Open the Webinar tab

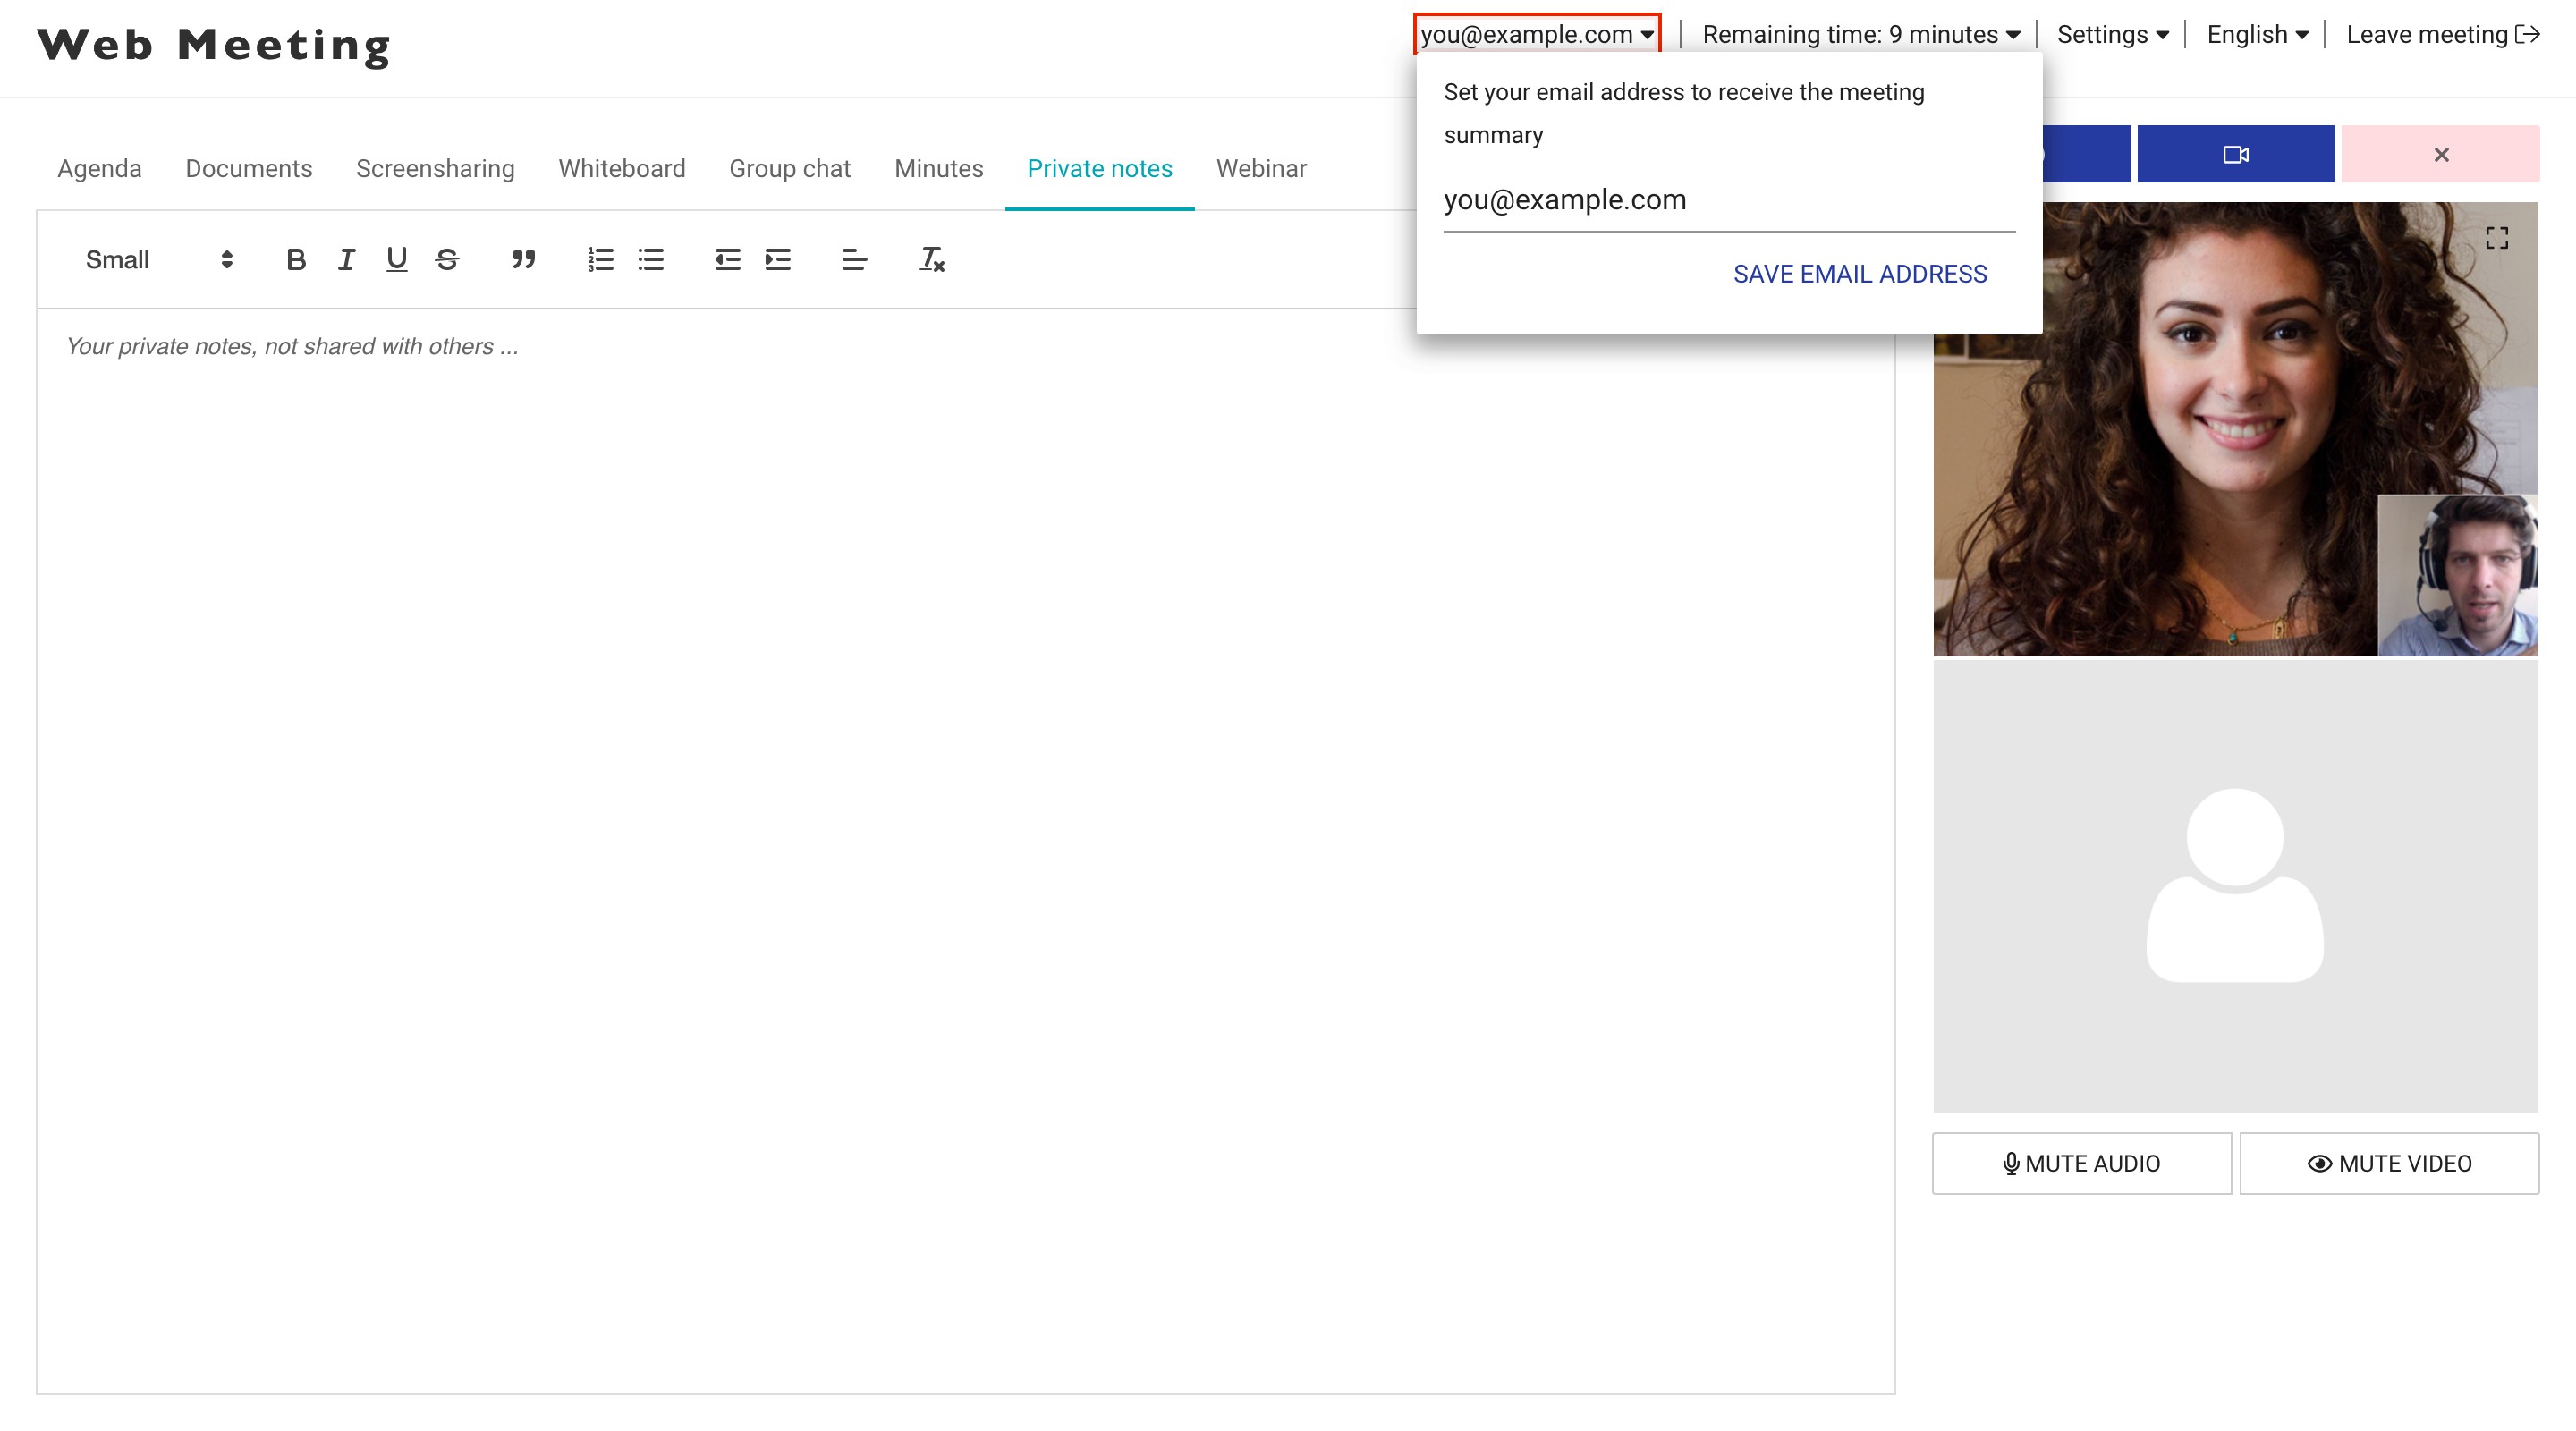tap(1261, 168)
